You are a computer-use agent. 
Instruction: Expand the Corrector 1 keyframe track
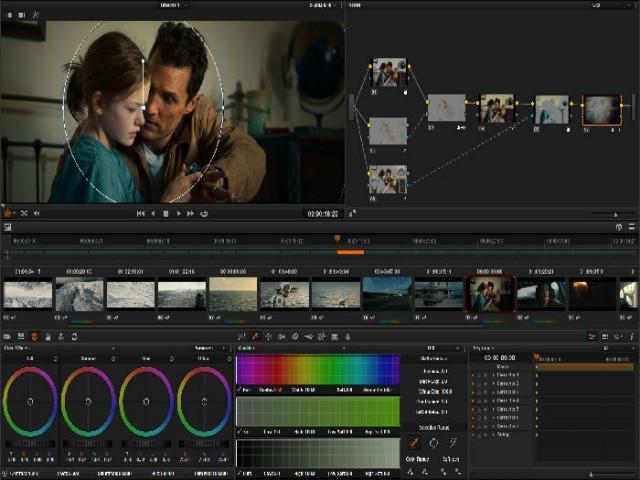click(493, 375)
